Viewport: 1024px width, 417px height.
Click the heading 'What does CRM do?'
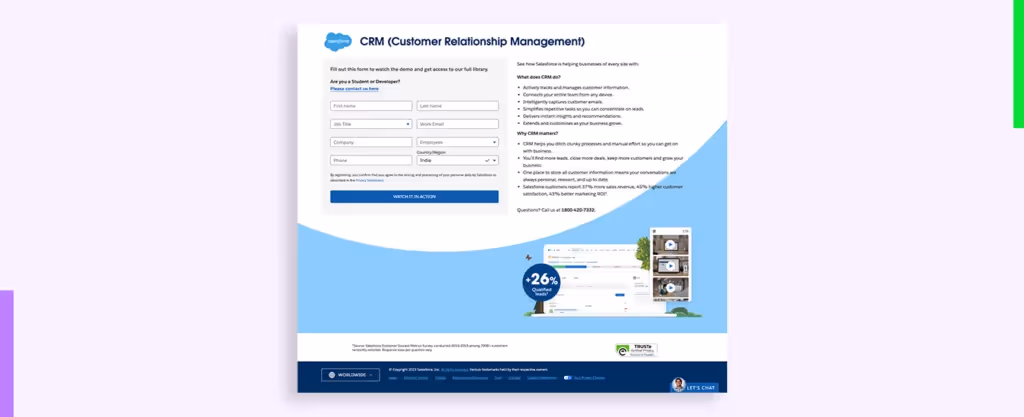[x=539, y=77]
